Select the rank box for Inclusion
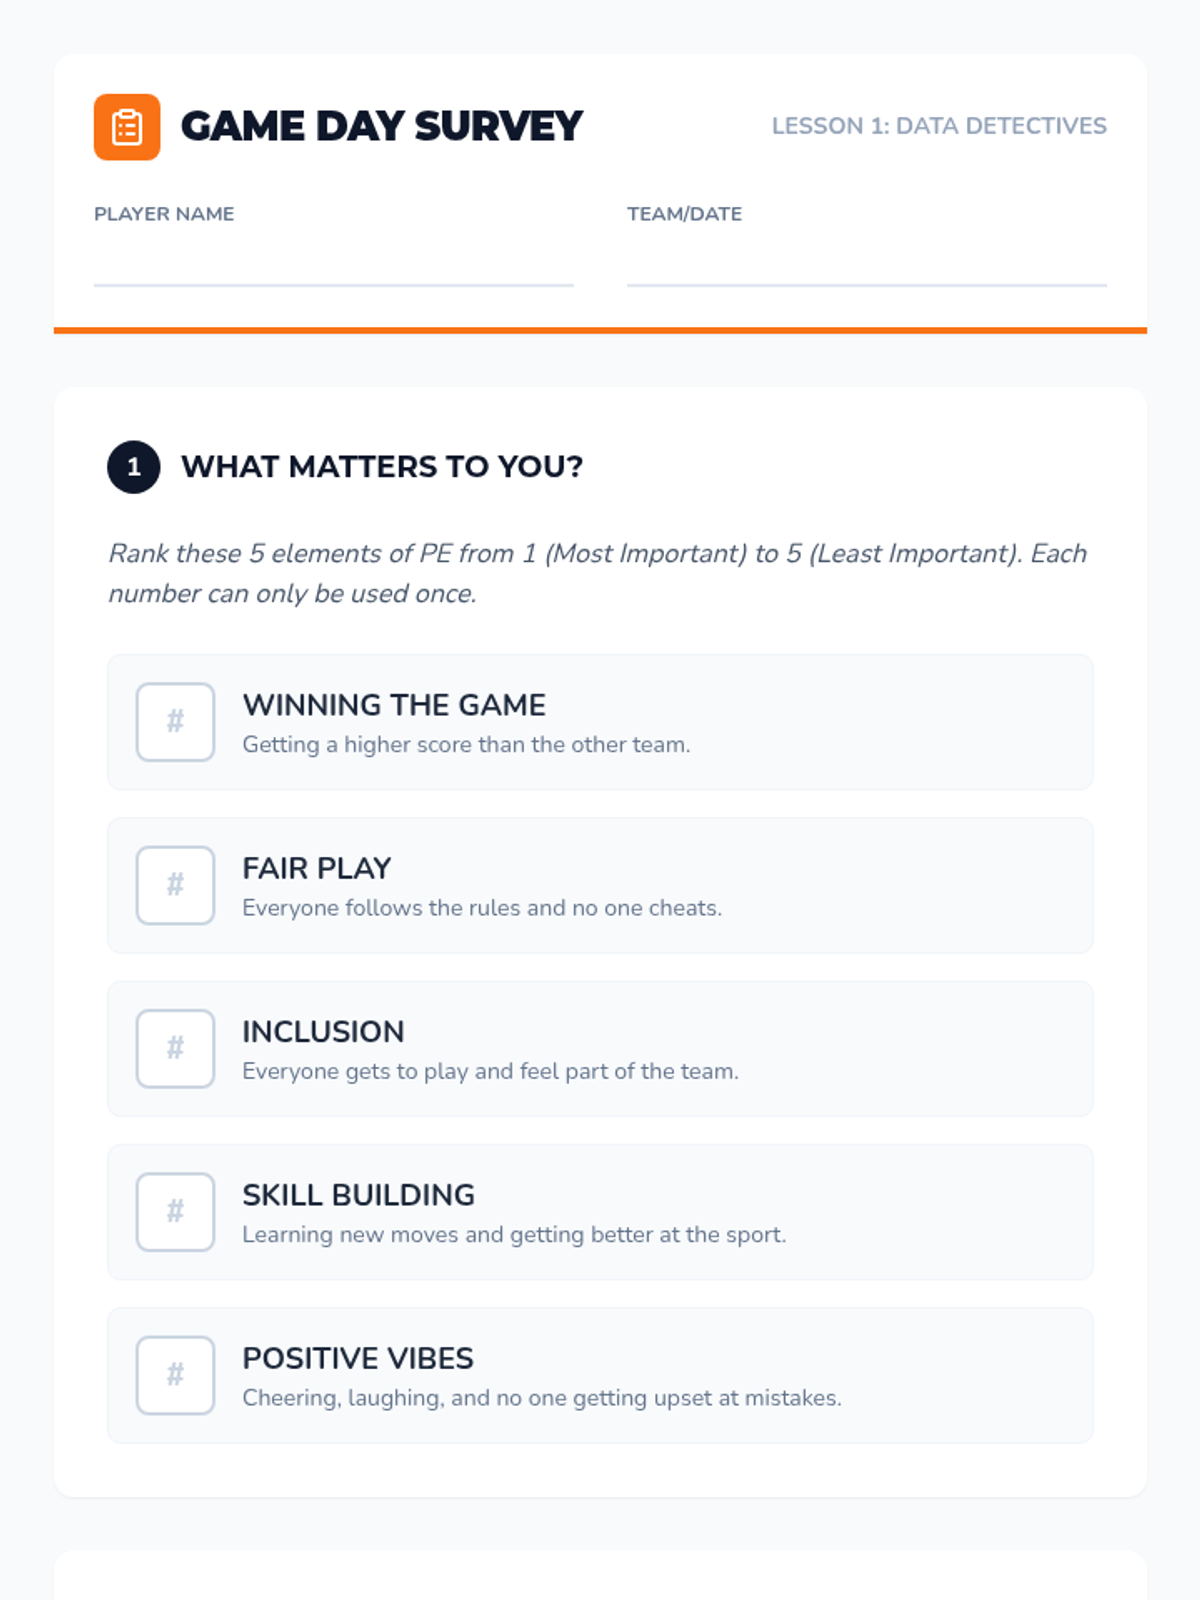The width and height of the screenshot is (1200, 1600). 175,1048
